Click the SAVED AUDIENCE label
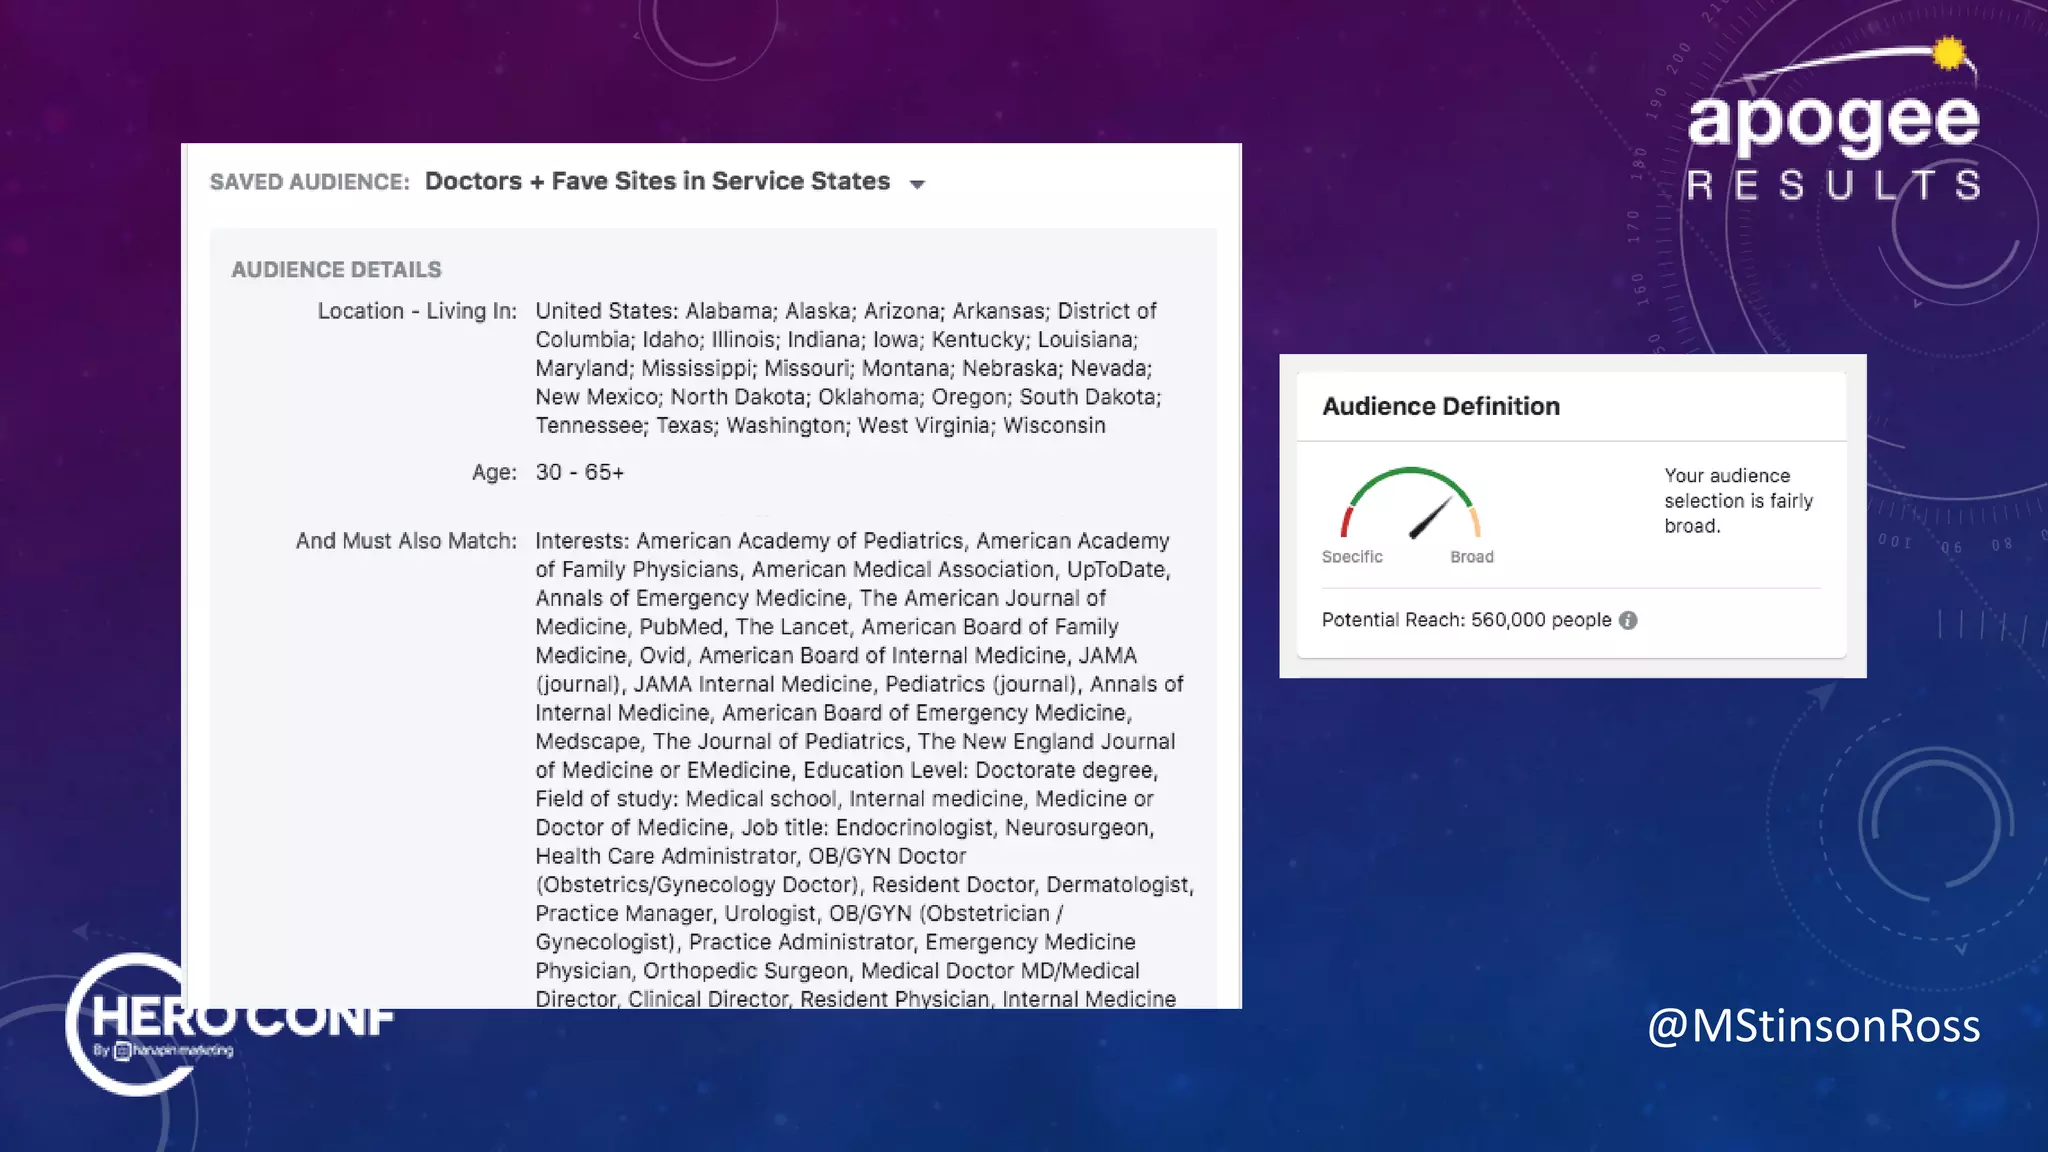2048x1152 pixels. tap(309, 182)
